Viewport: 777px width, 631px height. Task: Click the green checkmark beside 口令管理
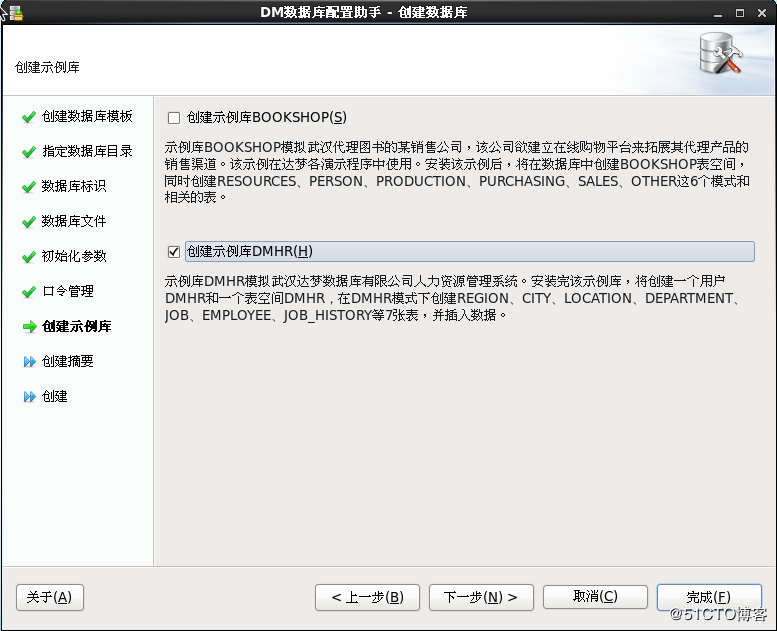[x=29, y=292]
